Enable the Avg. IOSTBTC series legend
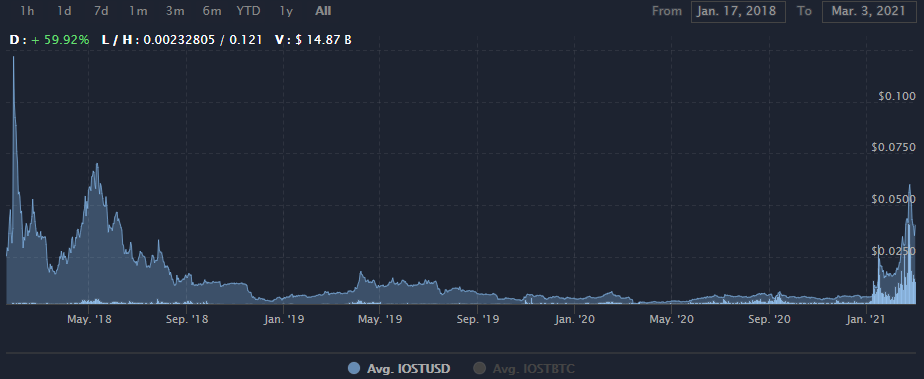The height and width of the screenshot is (379, 924). click(x=524, y=369)
